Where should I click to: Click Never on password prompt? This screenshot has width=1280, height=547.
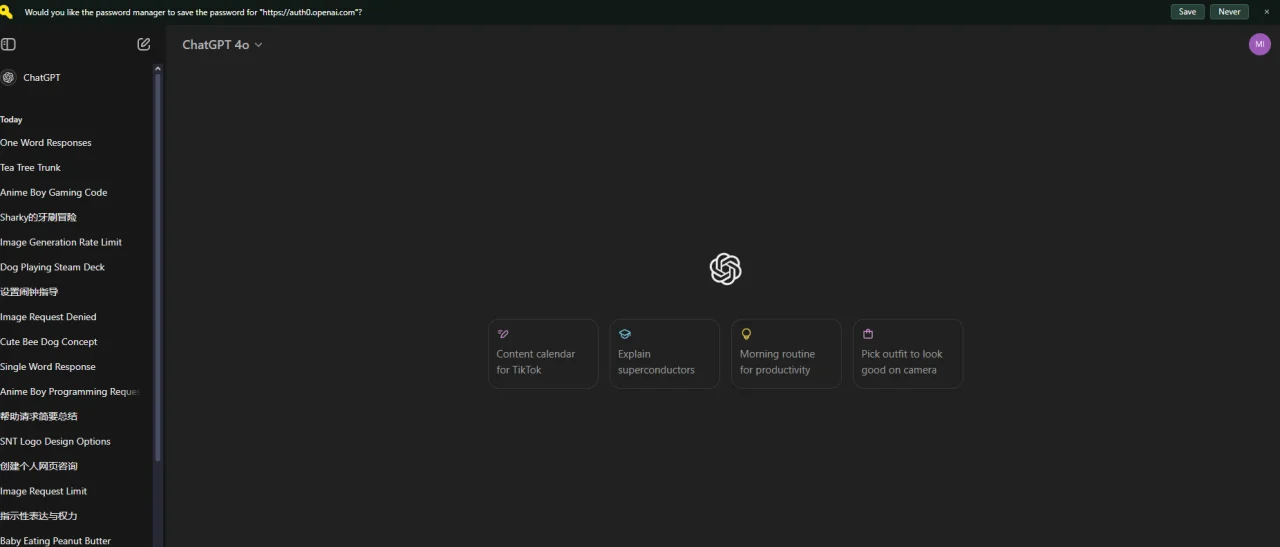click(x=1229, y=12)
